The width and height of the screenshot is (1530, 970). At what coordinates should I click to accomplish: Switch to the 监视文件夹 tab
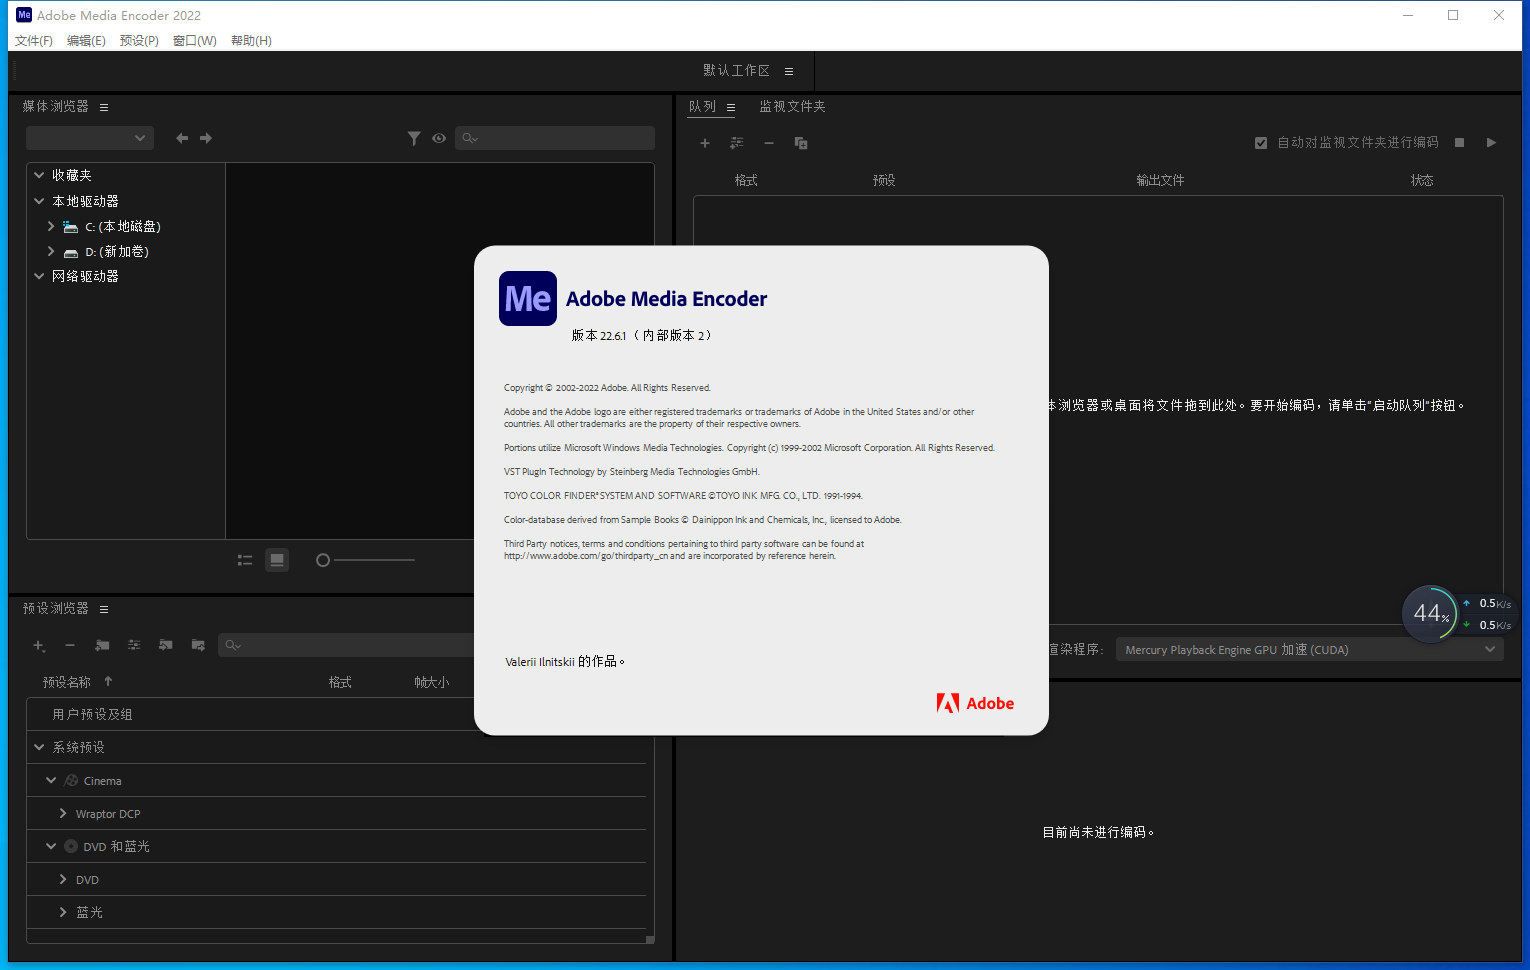click(x=792, y=106)
